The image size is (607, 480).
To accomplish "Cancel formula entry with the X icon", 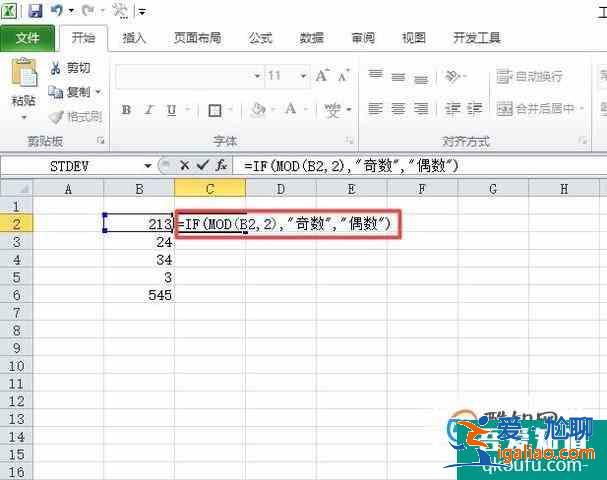I will (185, 165).
